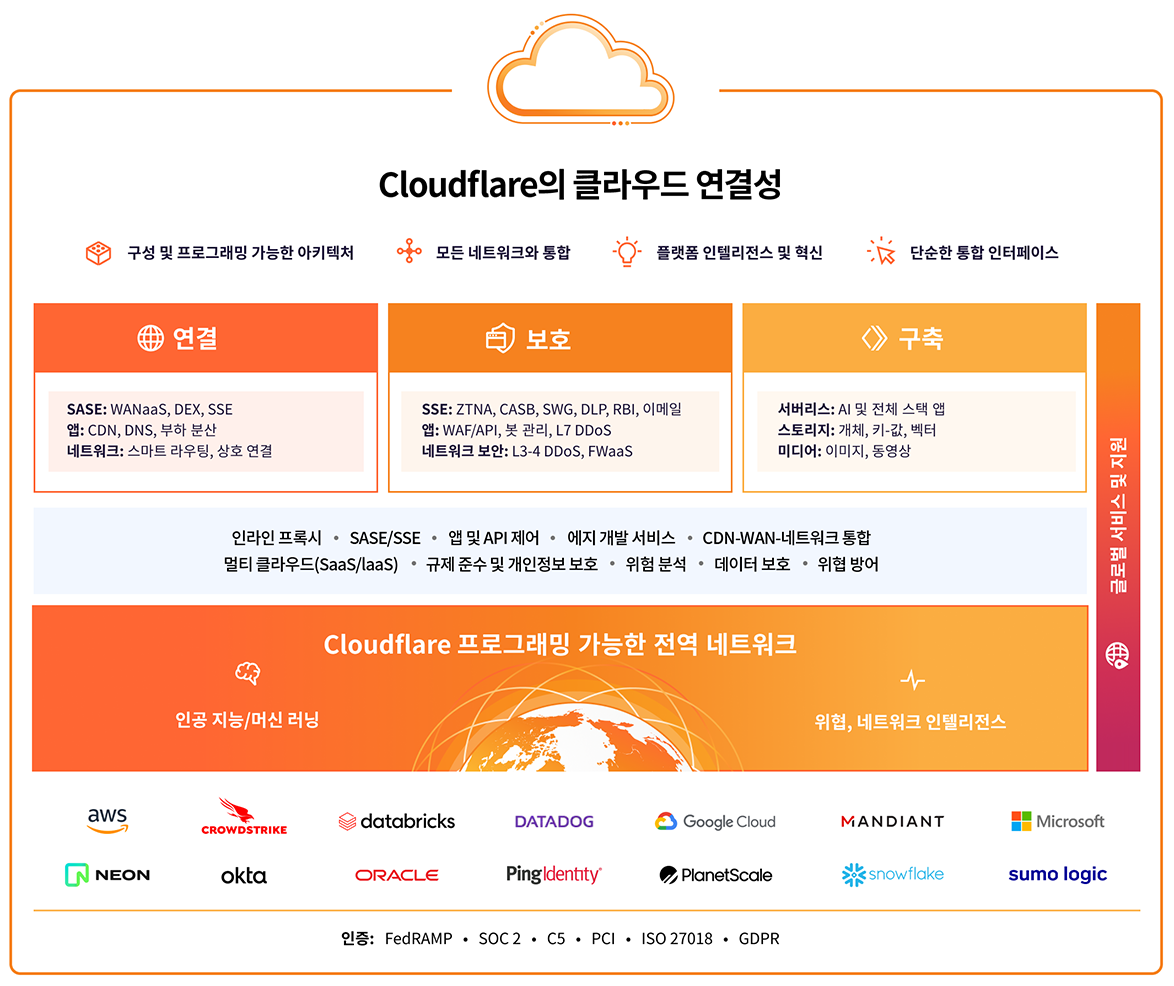
Task: Click the 위협 방어 item
Action: pos(848,564)
